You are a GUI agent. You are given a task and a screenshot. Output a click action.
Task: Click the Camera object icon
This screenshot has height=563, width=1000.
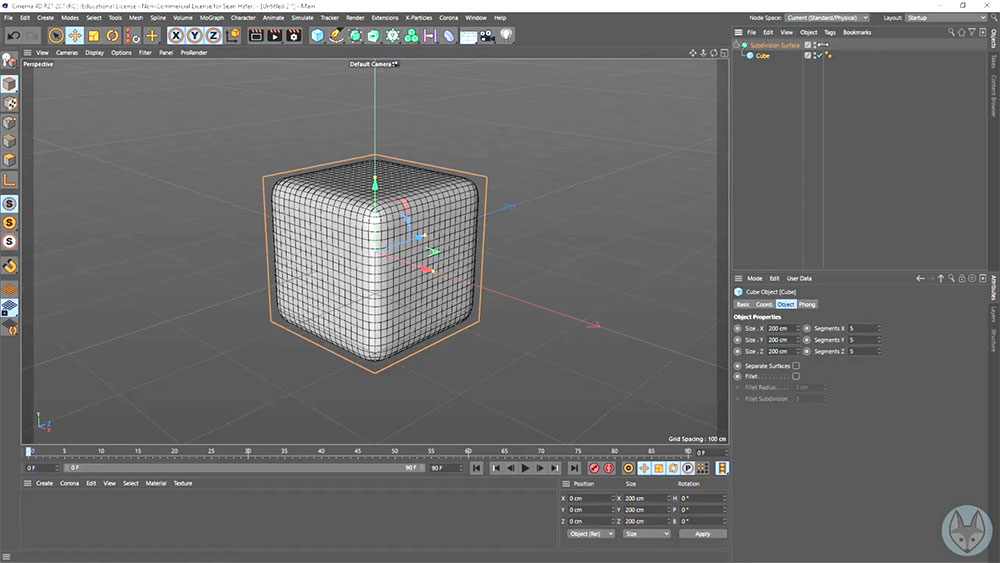click(487, 36)
